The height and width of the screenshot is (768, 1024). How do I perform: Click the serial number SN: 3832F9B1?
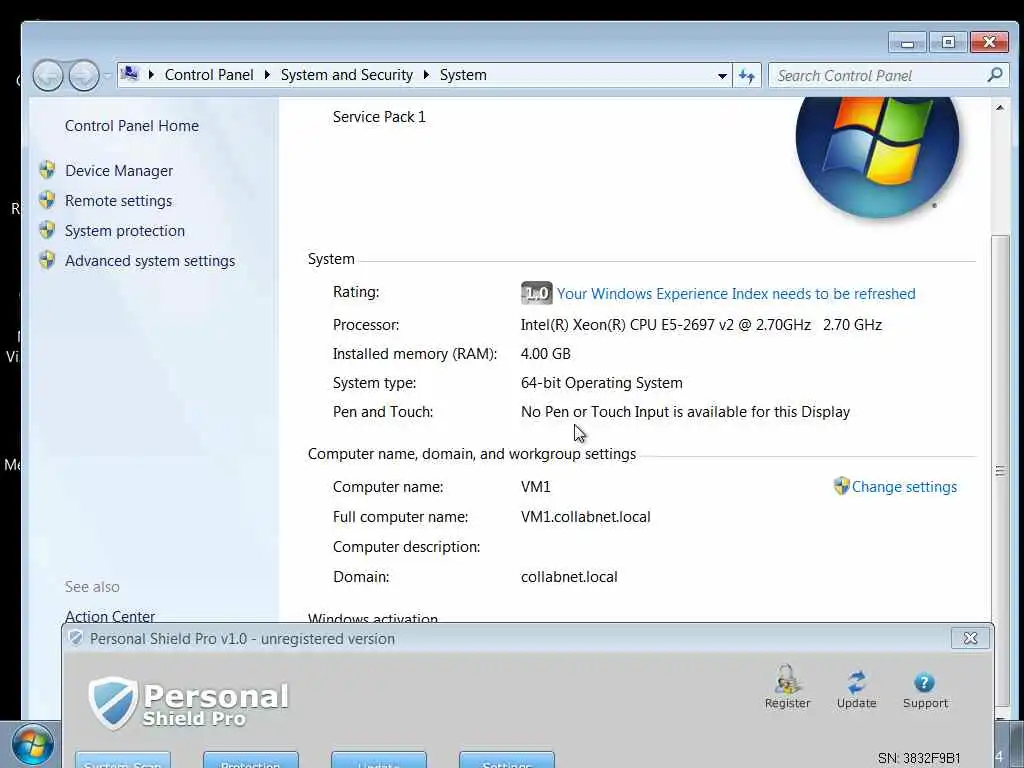coord(919,758)
